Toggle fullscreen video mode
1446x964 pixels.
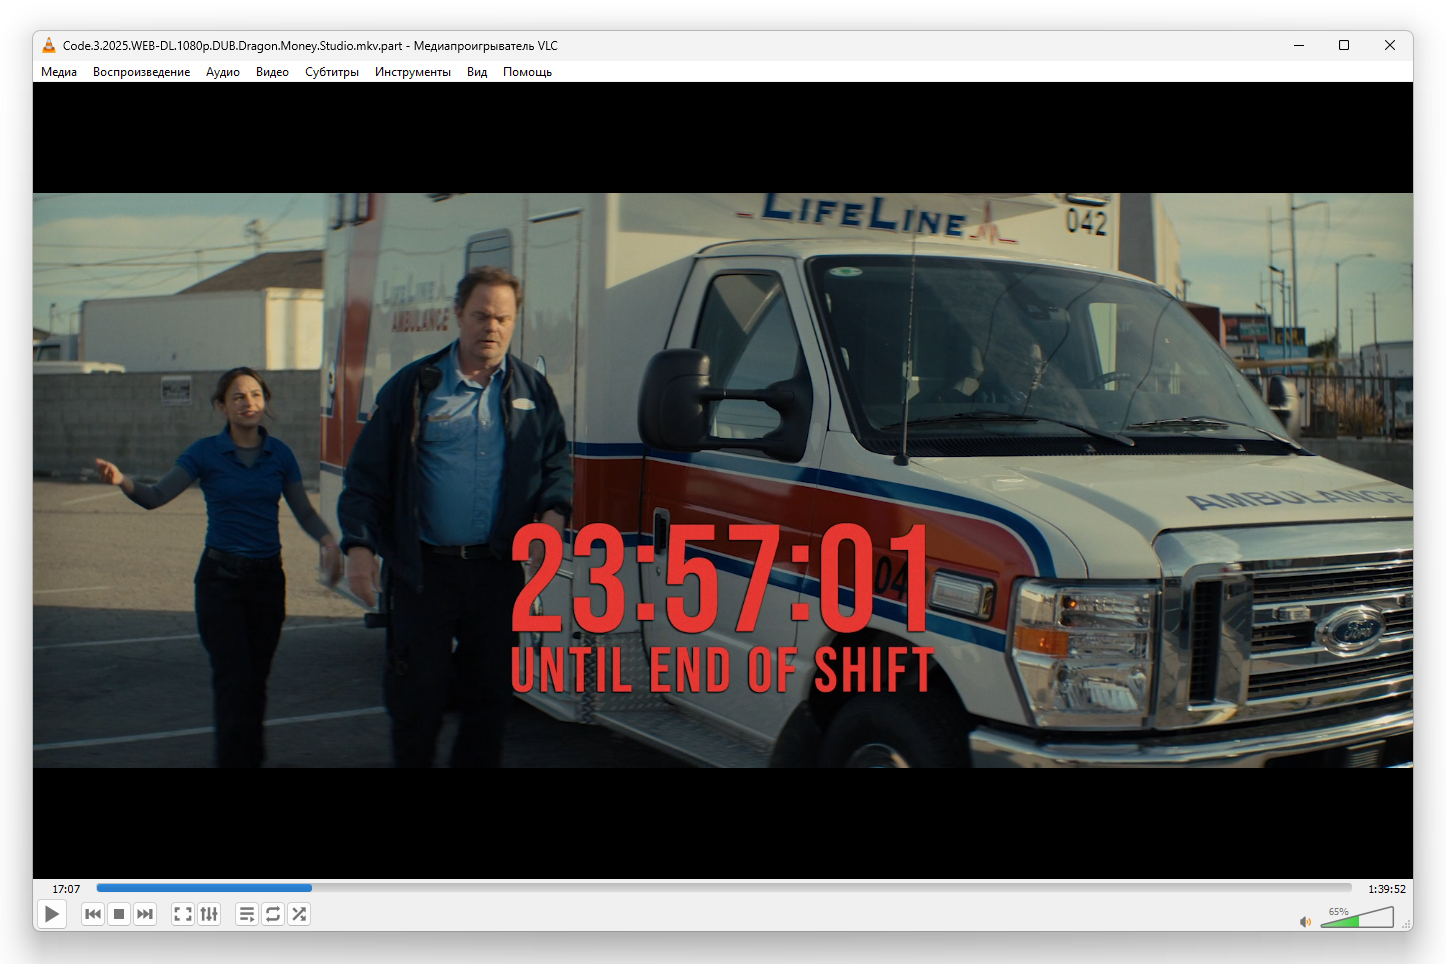pyautogui.click(x=183, y=914)
